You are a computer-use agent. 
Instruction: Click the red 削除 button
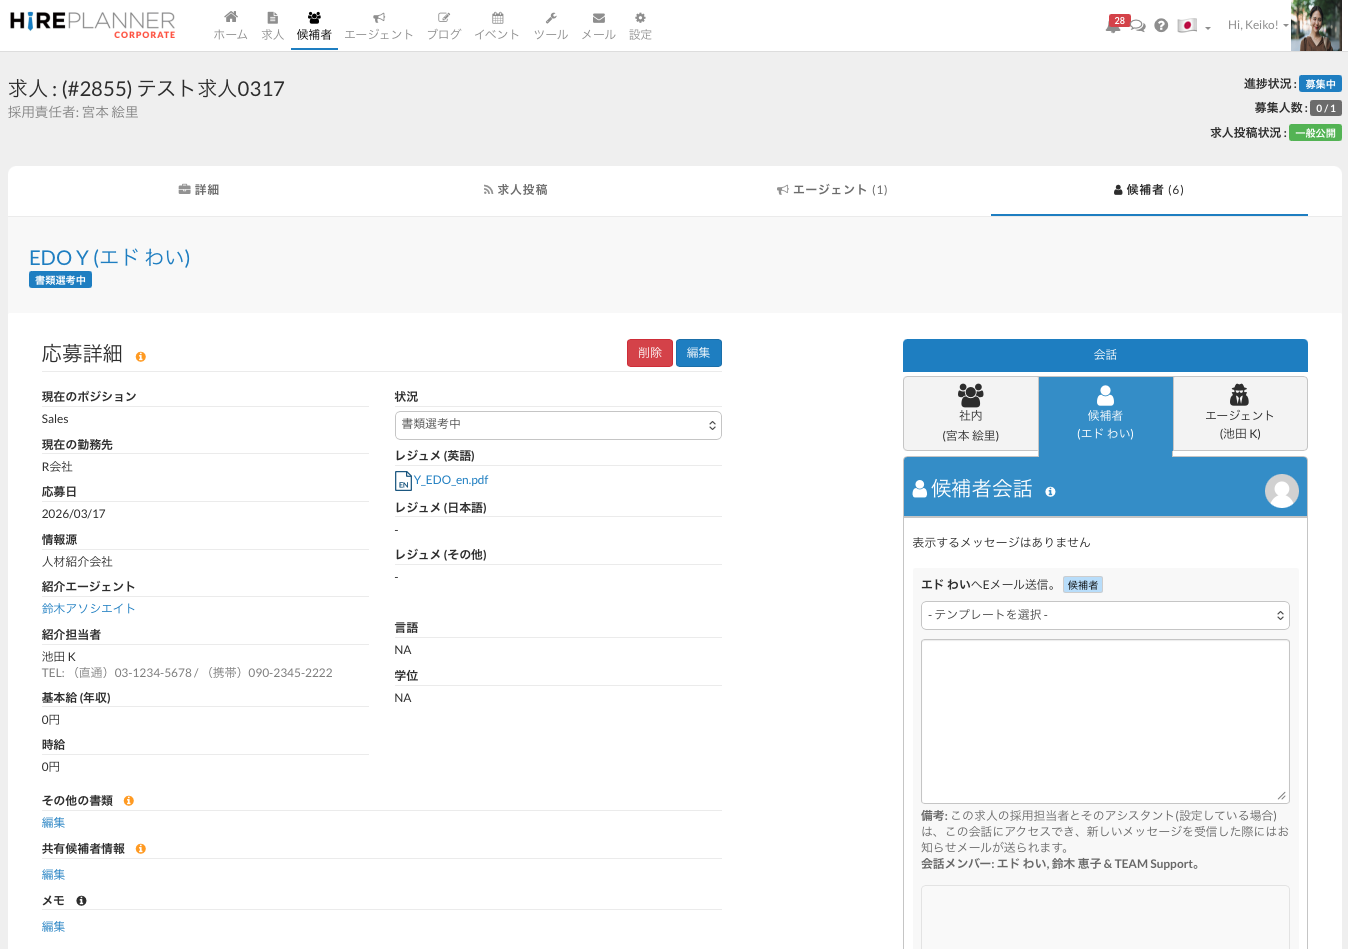coord(649,353)
